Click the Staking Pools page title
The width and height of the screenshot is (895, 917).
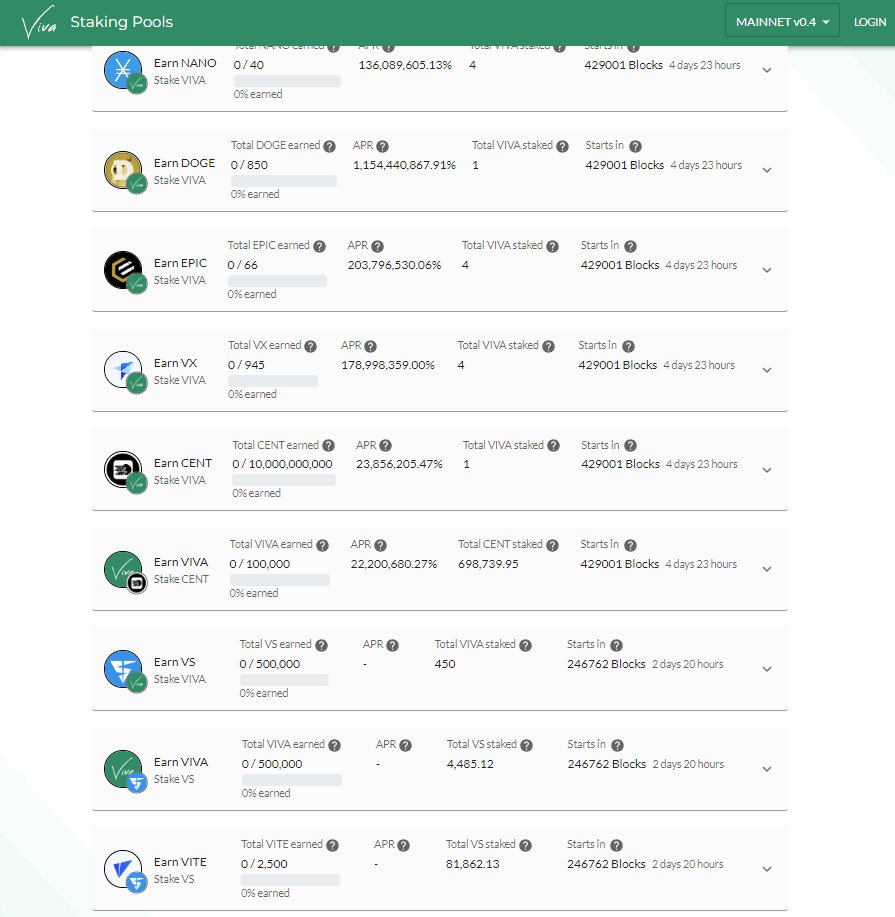pos(122,22)
